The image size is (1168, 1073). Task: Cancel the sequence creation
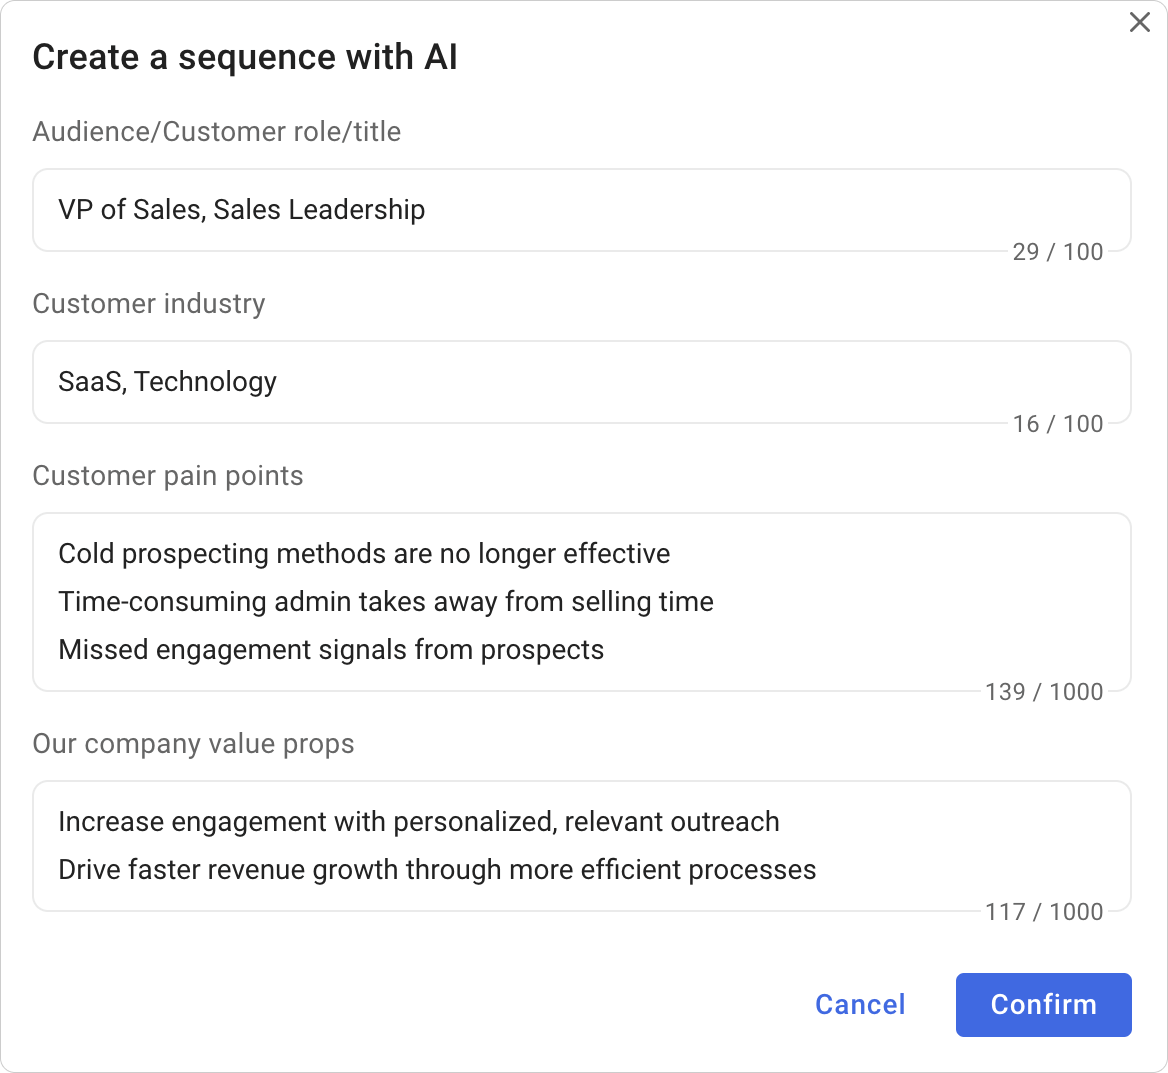pos(859,1004)
